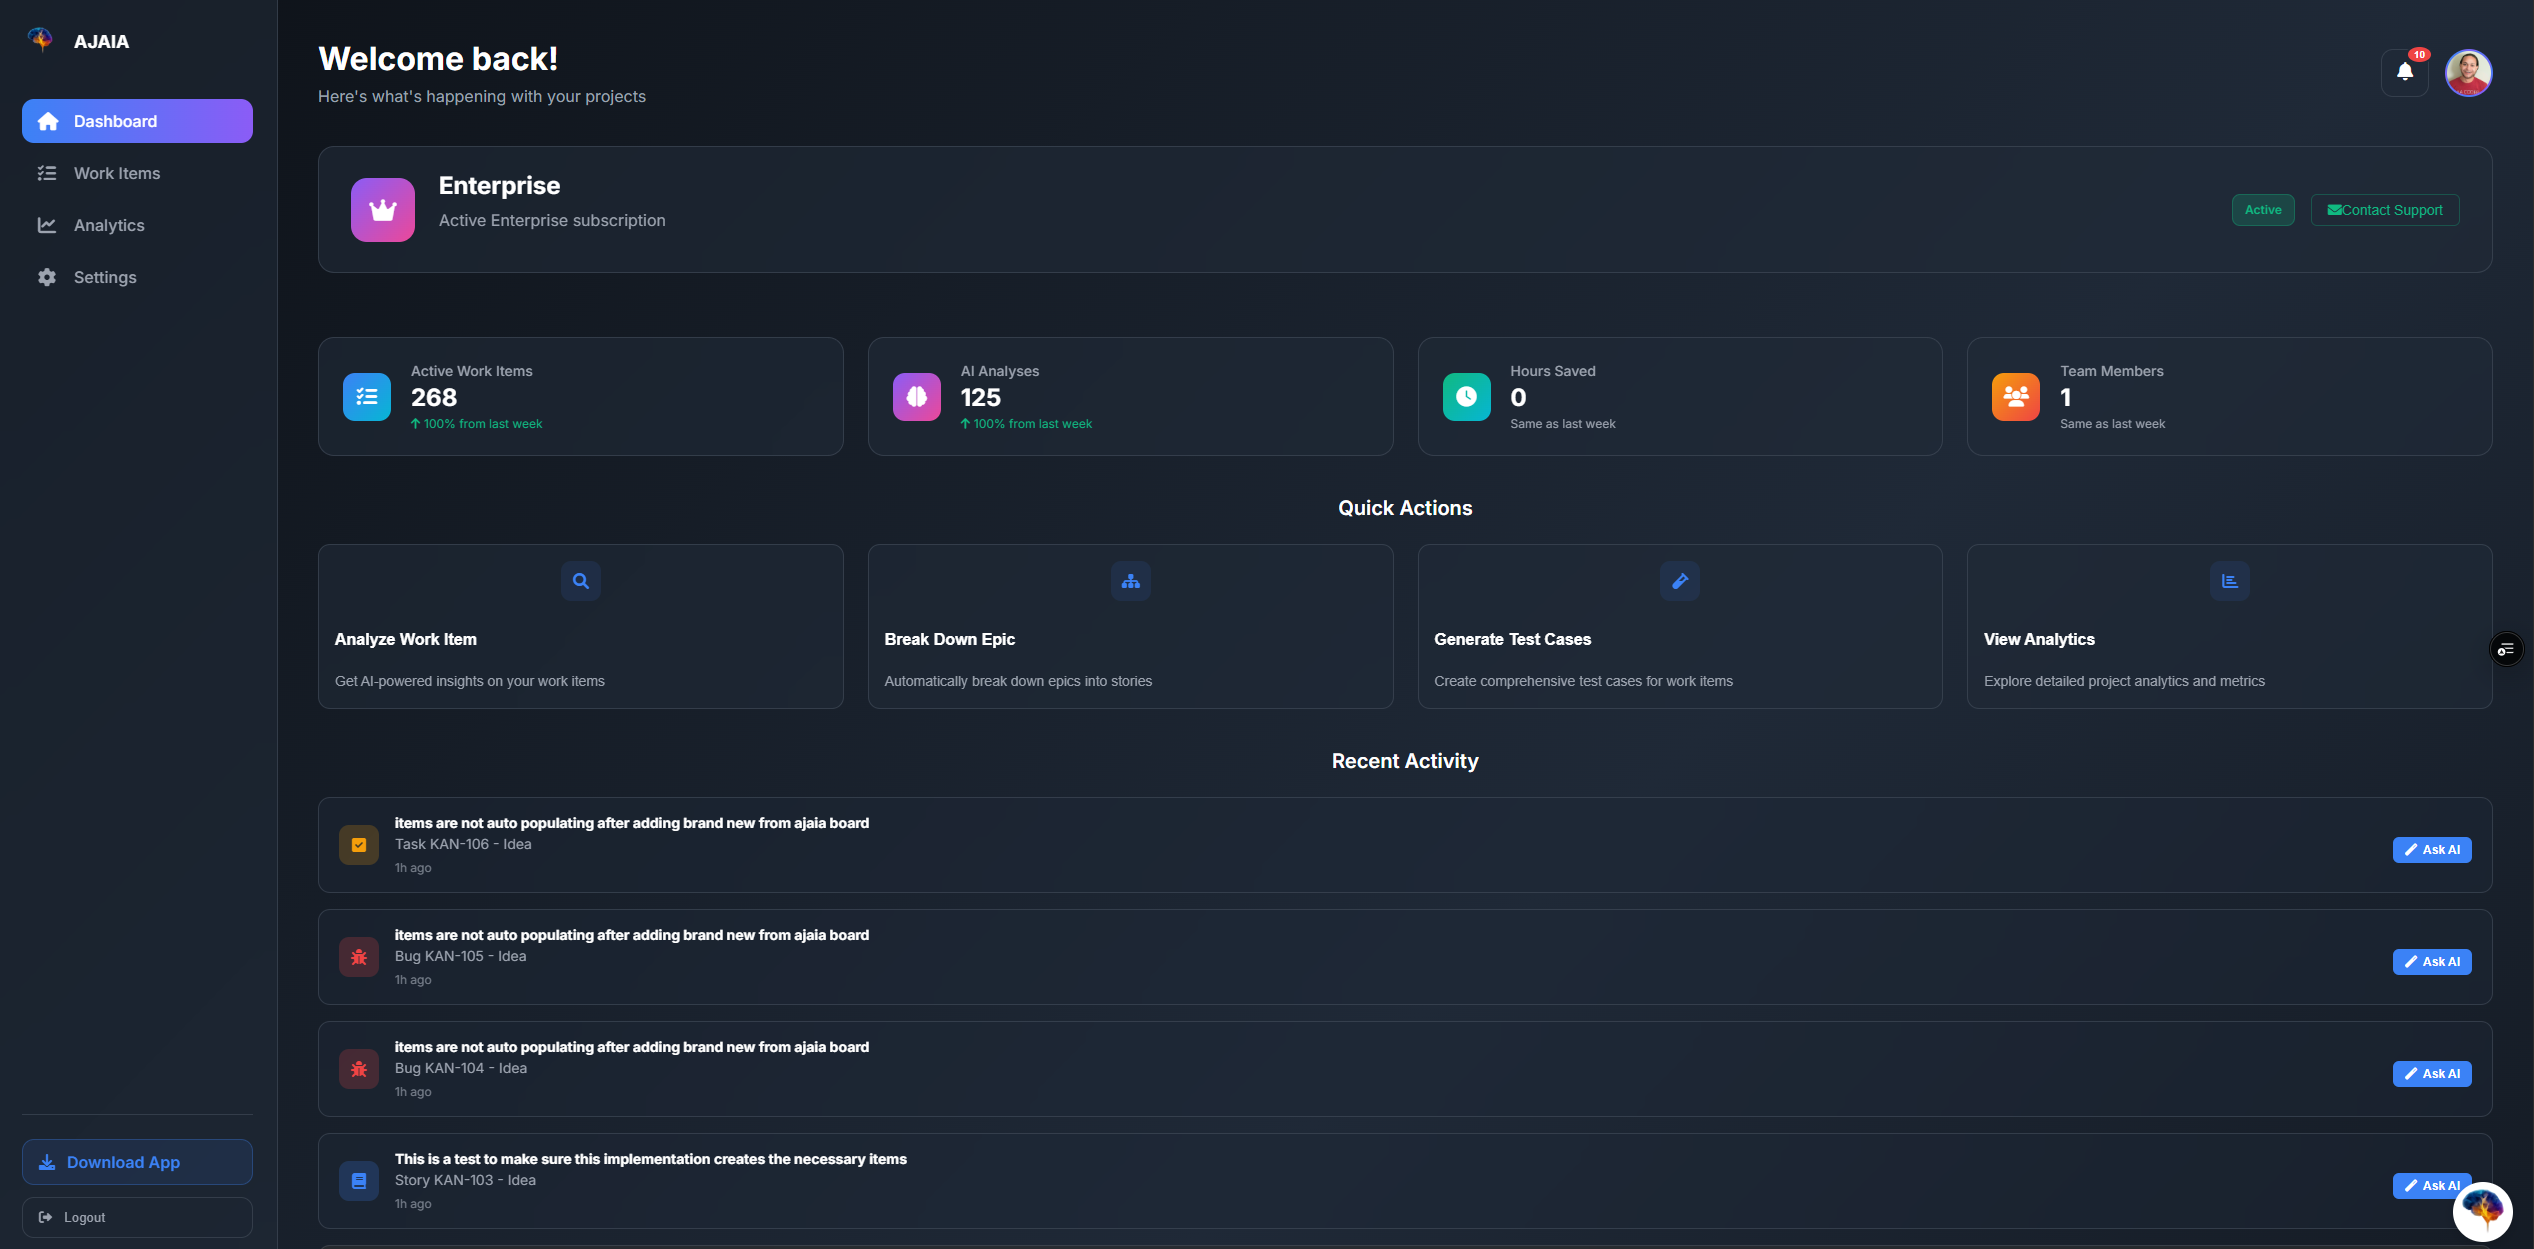
Task: Select the Dashboard sidebar tab
Action: tap(137, 121)
